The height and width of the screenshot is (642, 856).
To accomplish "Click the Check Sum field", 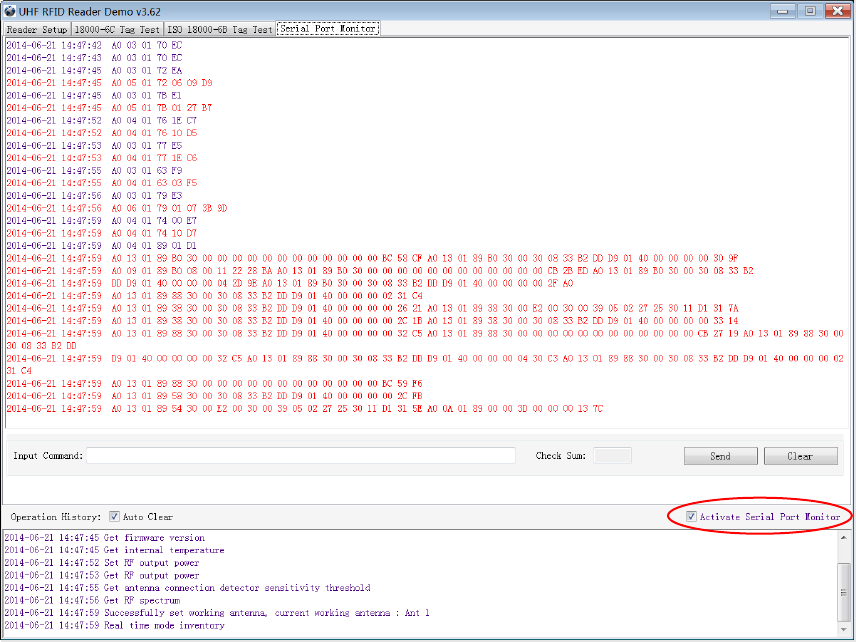I will coord(612,455).
